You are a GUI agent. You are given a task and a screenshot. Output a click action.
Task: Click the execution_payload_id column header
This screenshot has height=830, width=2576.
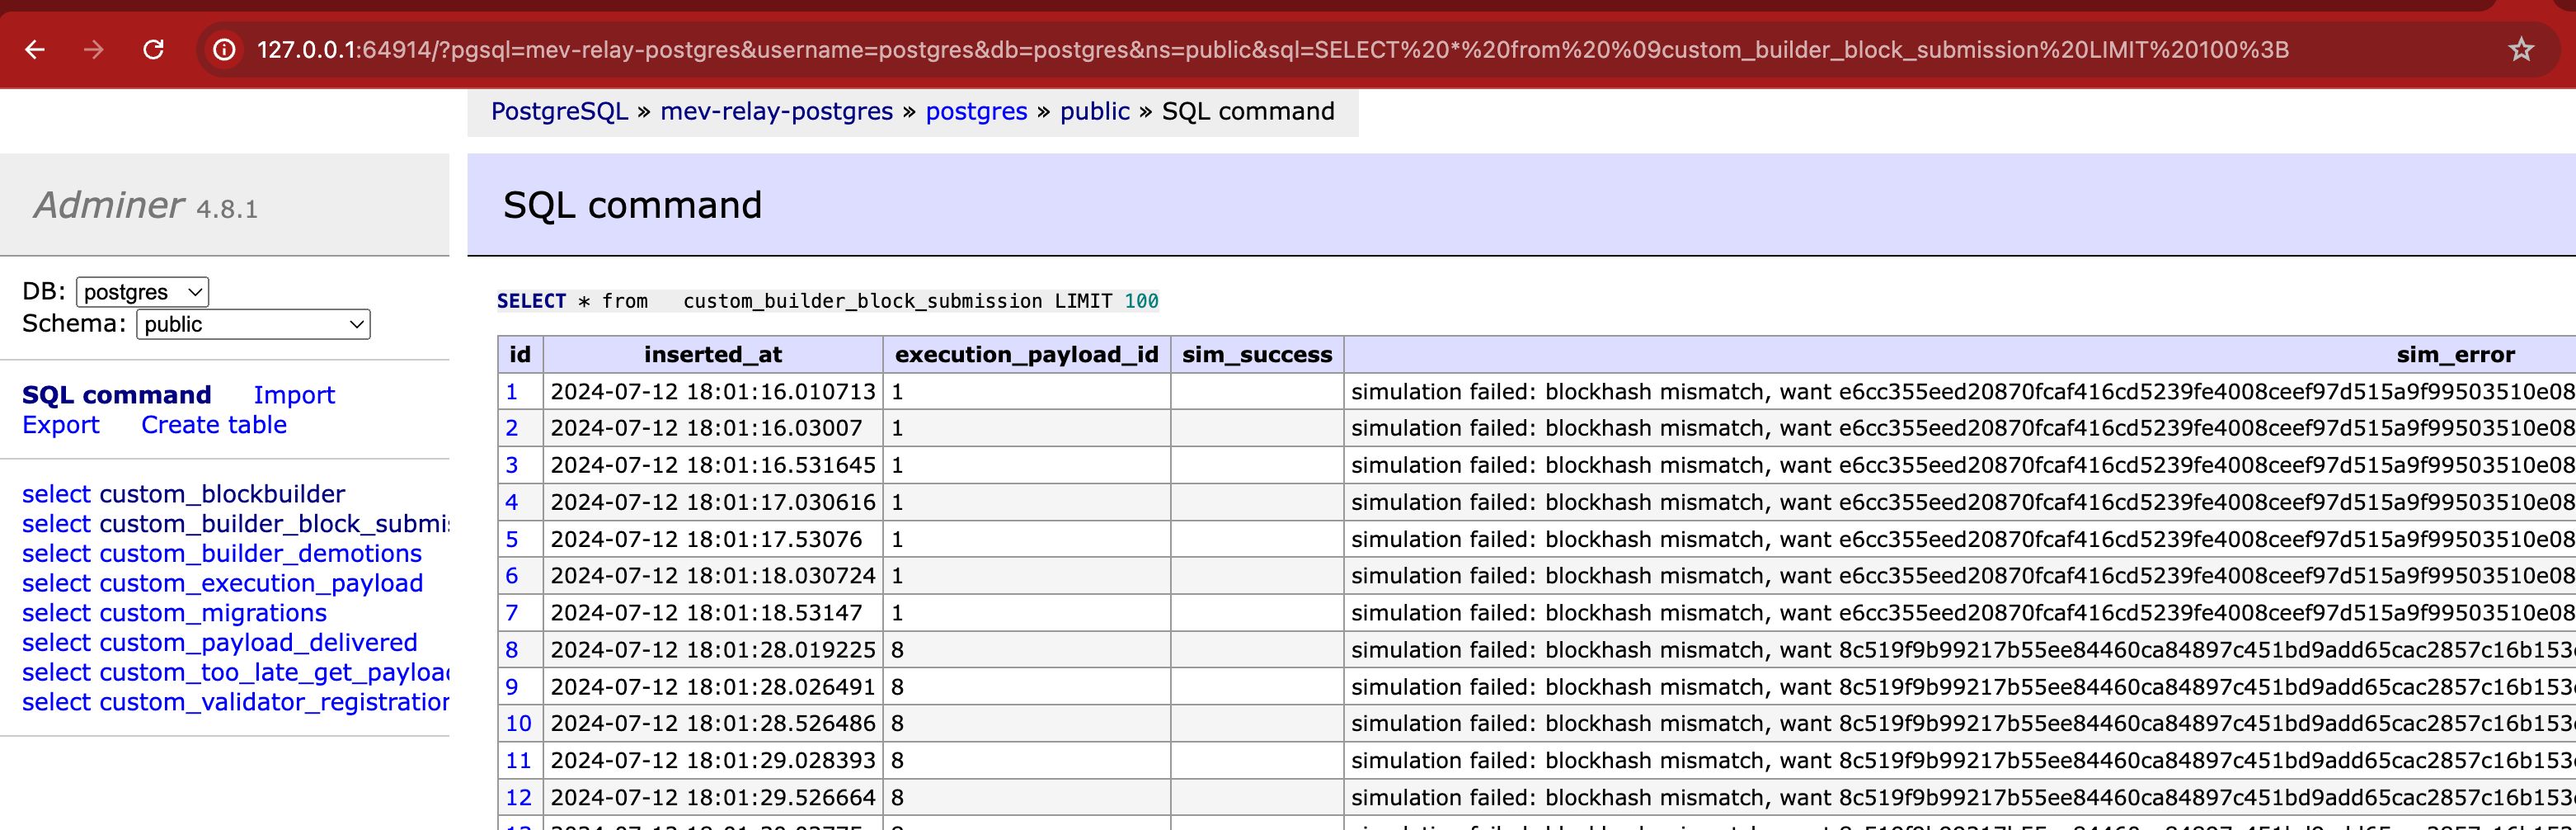tap(1026, 354)
